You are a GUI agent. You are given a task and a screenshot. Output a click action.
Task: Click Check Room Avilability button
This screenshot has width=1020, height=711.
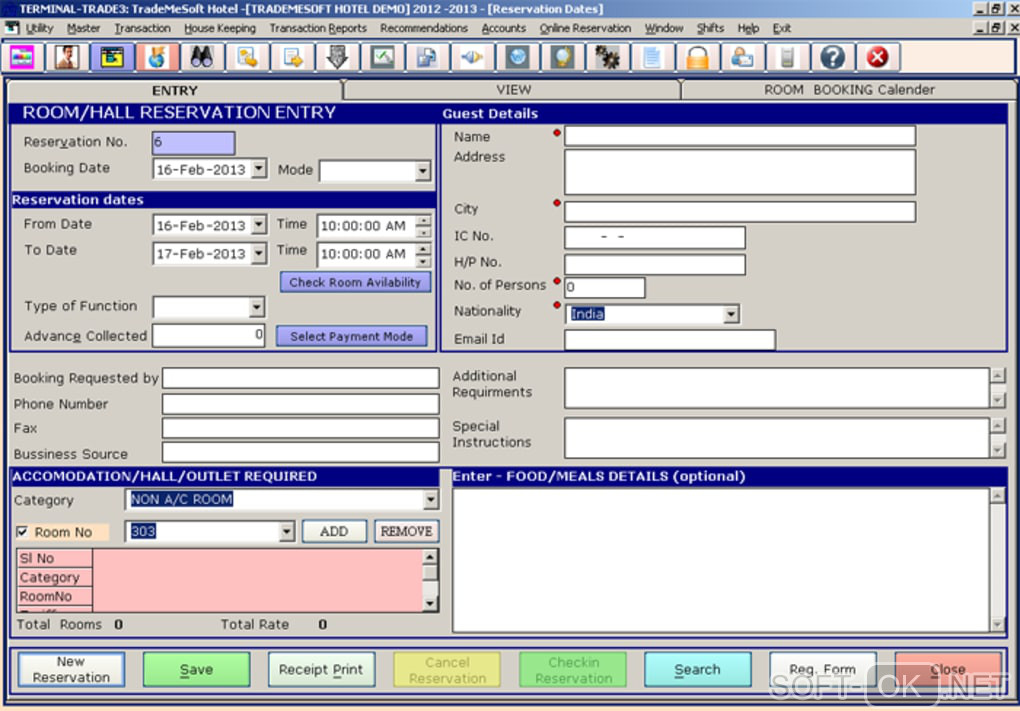coord(355,282)
